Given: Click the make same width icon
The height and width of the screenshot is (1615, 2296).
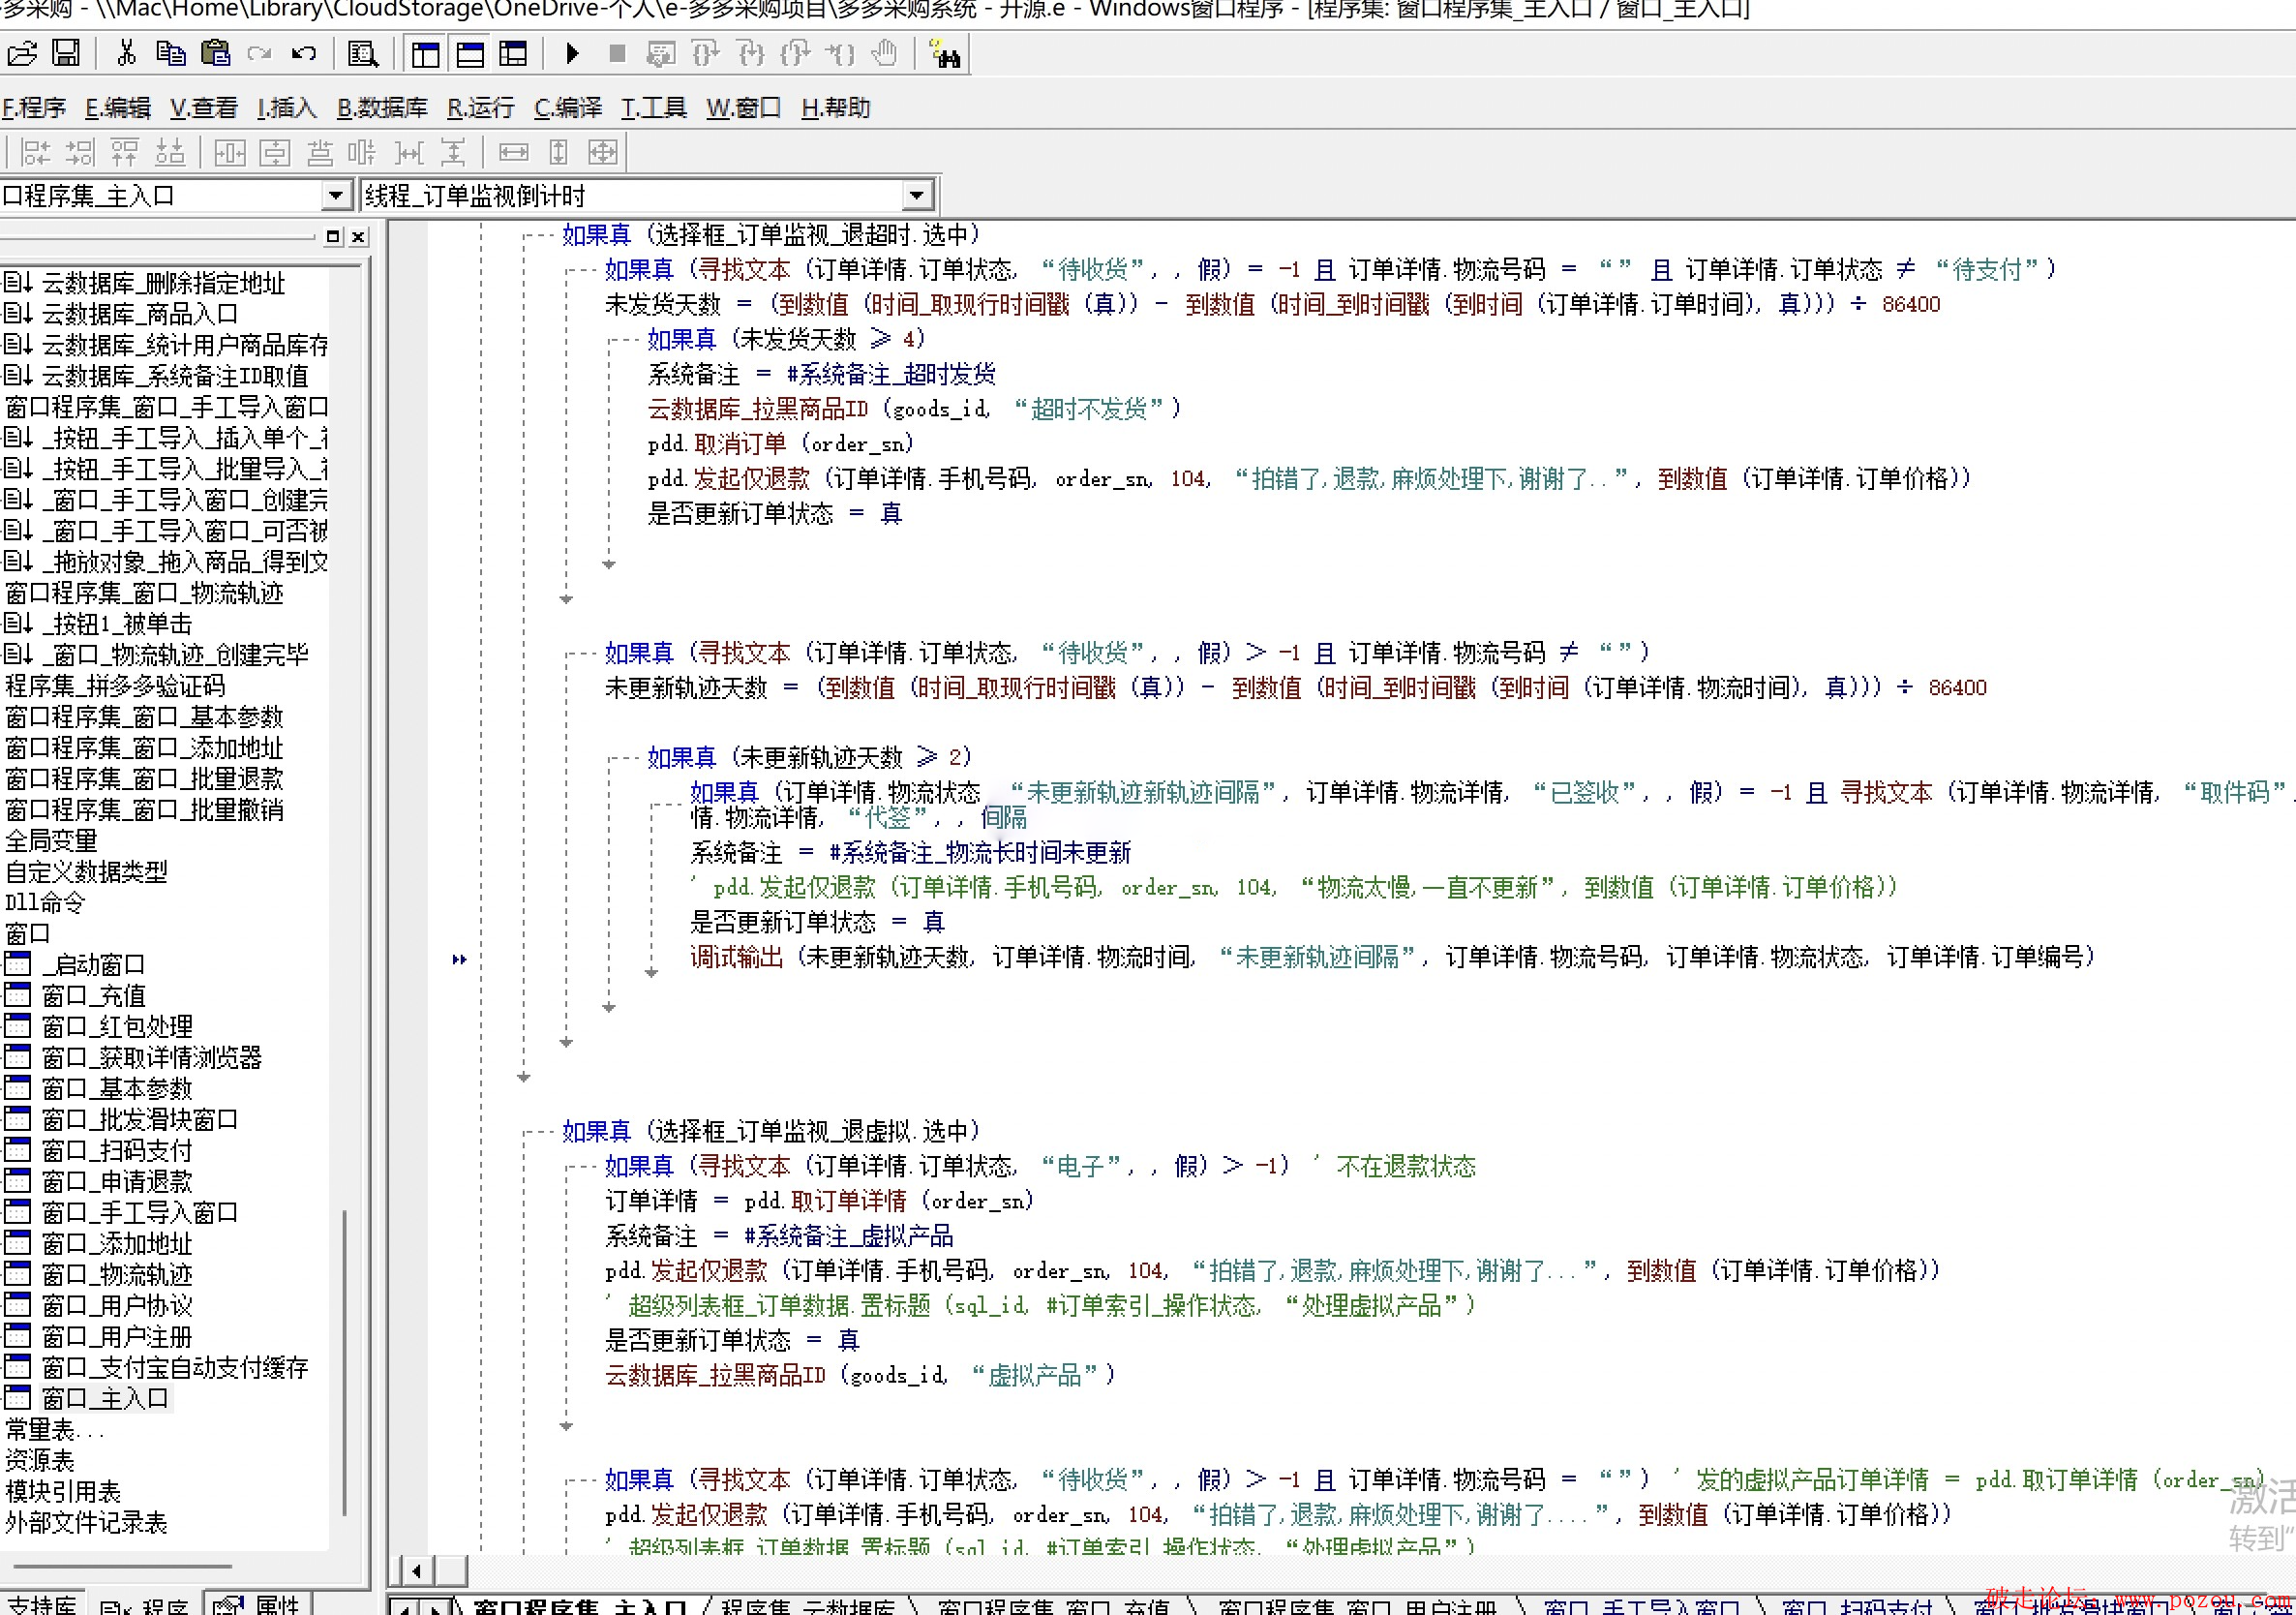Looking at the screenshot, I should [513, 152].
